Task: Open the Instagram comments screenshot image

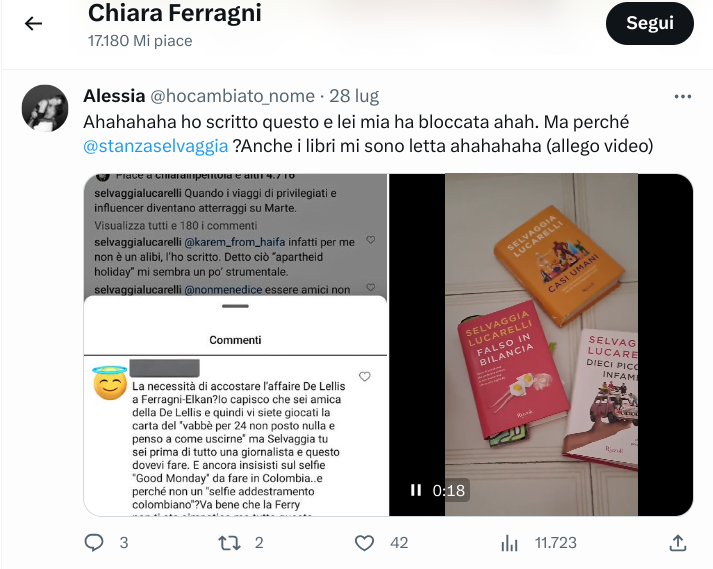Action: 236,345
